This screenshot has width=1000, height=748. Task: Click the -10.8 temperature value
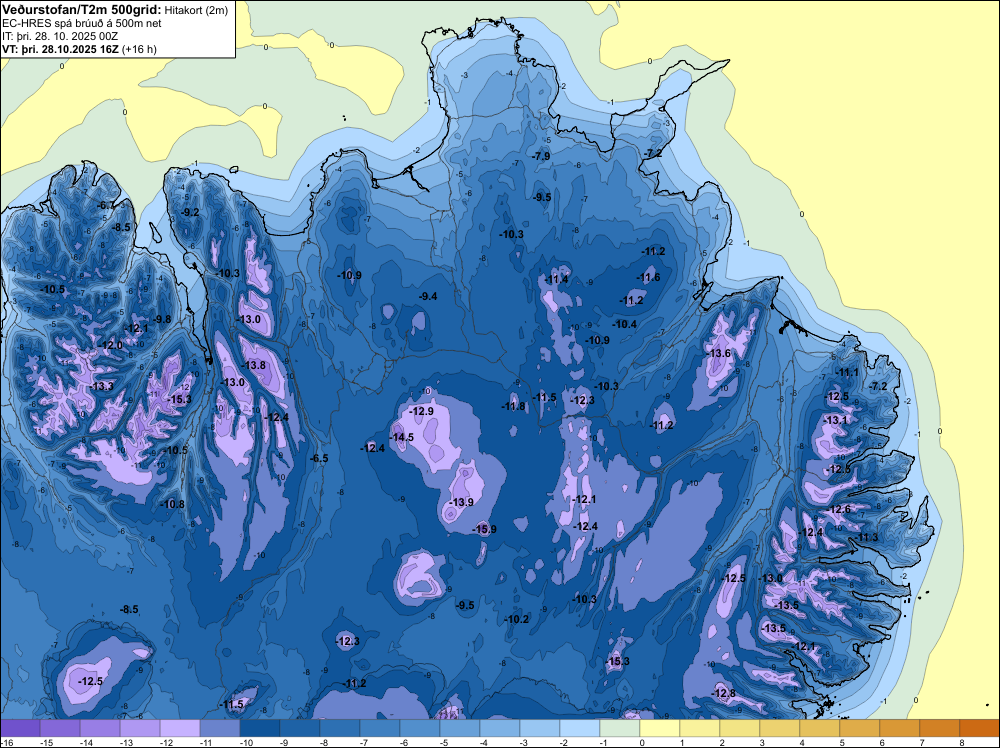tap(172, 504)
